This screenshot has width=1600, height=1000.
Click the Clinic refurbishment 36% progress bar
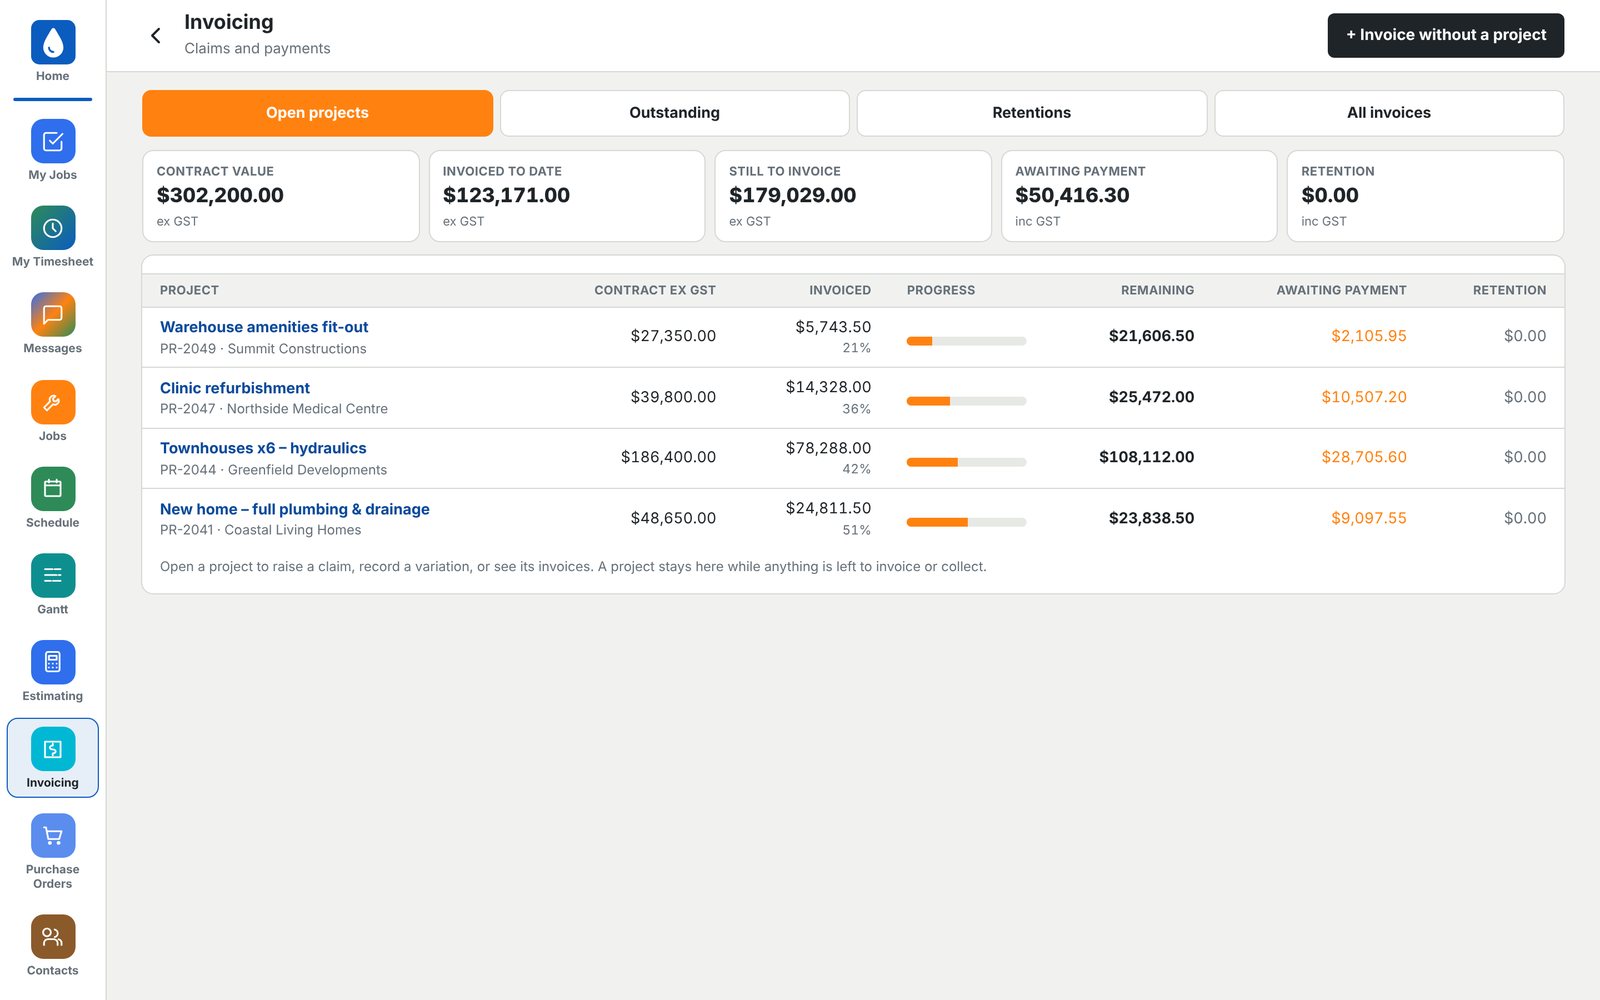[x=966, y=401]
